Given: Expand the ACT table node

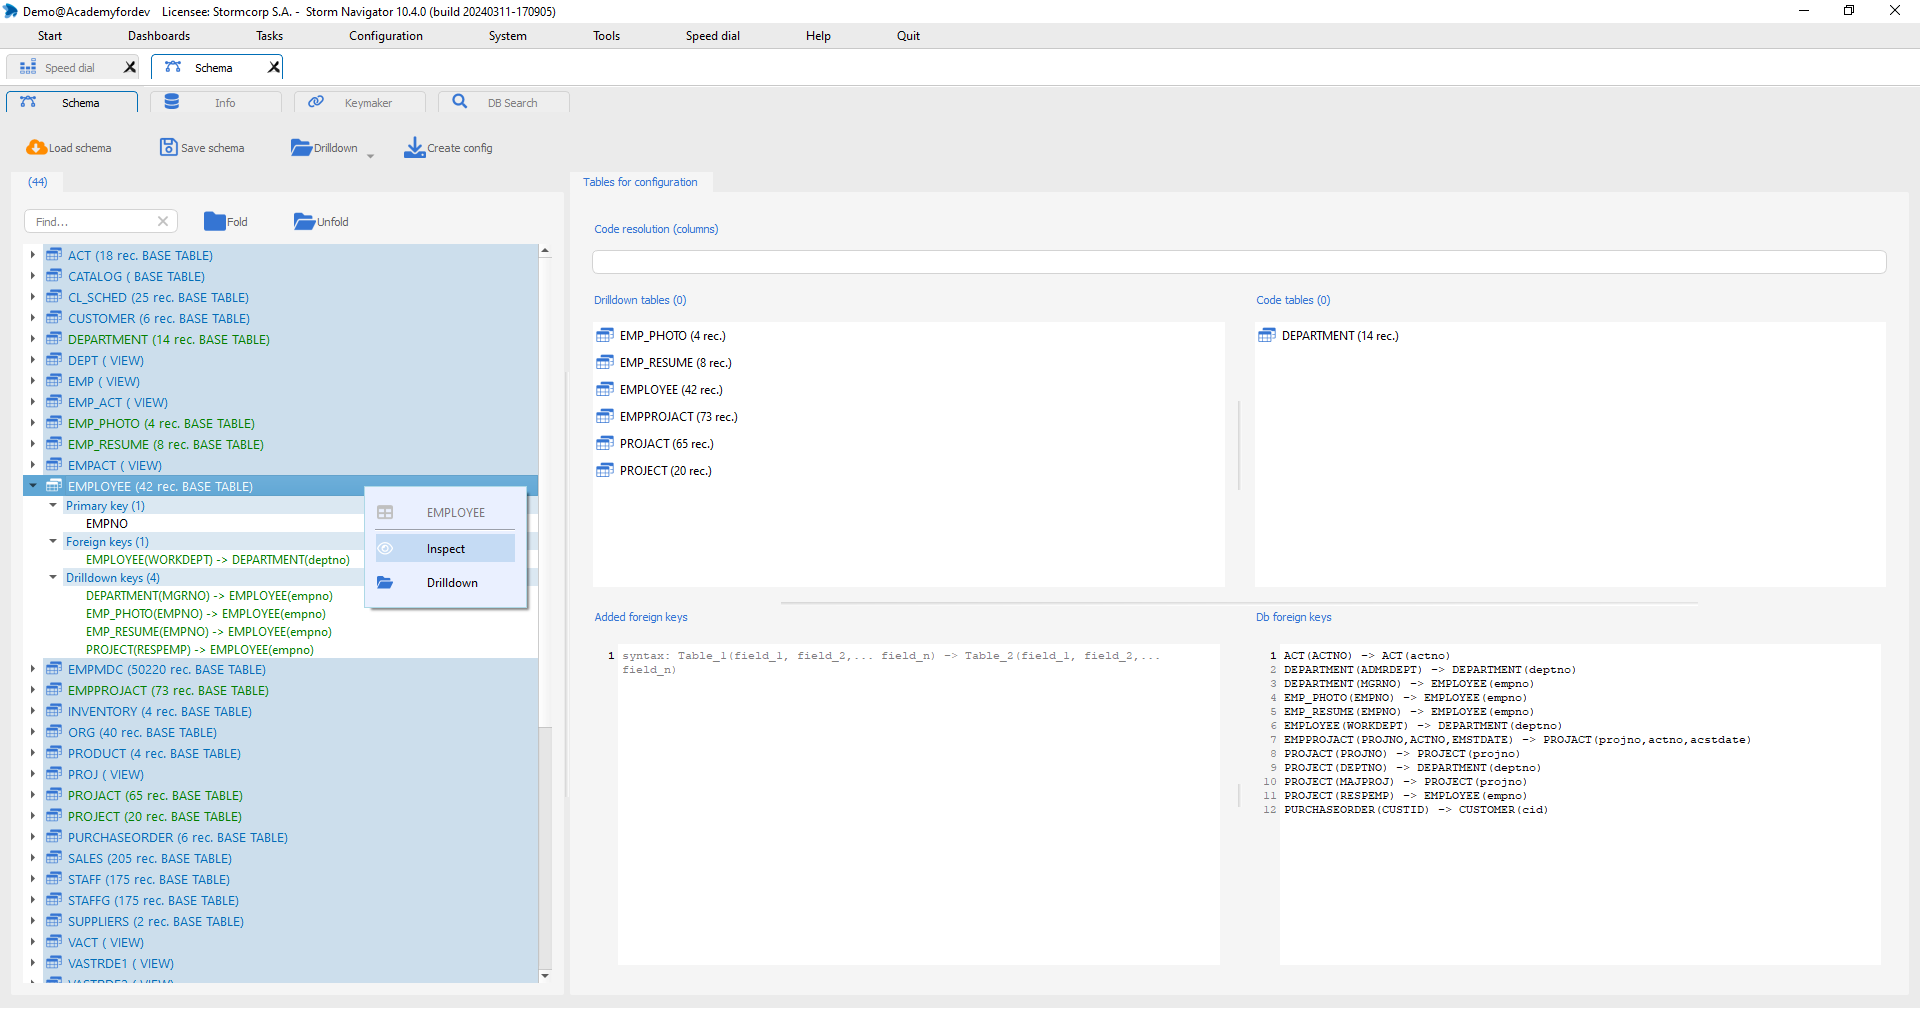Looking at the screenshot, I should tap(33, 255).
